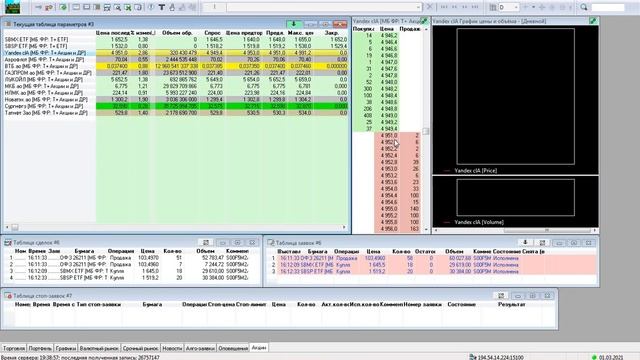640x360 pixels.
Task: Click the order book vertical scrollbar thumb
Action: [426, 131]
